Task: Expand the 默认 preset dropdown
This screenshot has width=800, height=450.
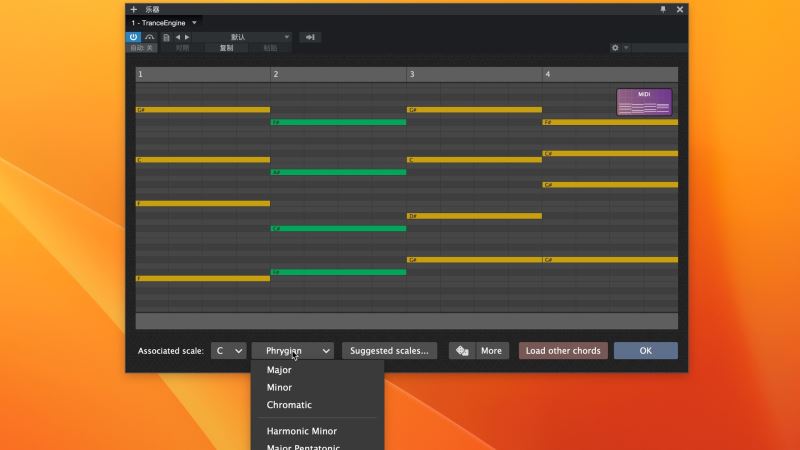Action: pos(240,37)
